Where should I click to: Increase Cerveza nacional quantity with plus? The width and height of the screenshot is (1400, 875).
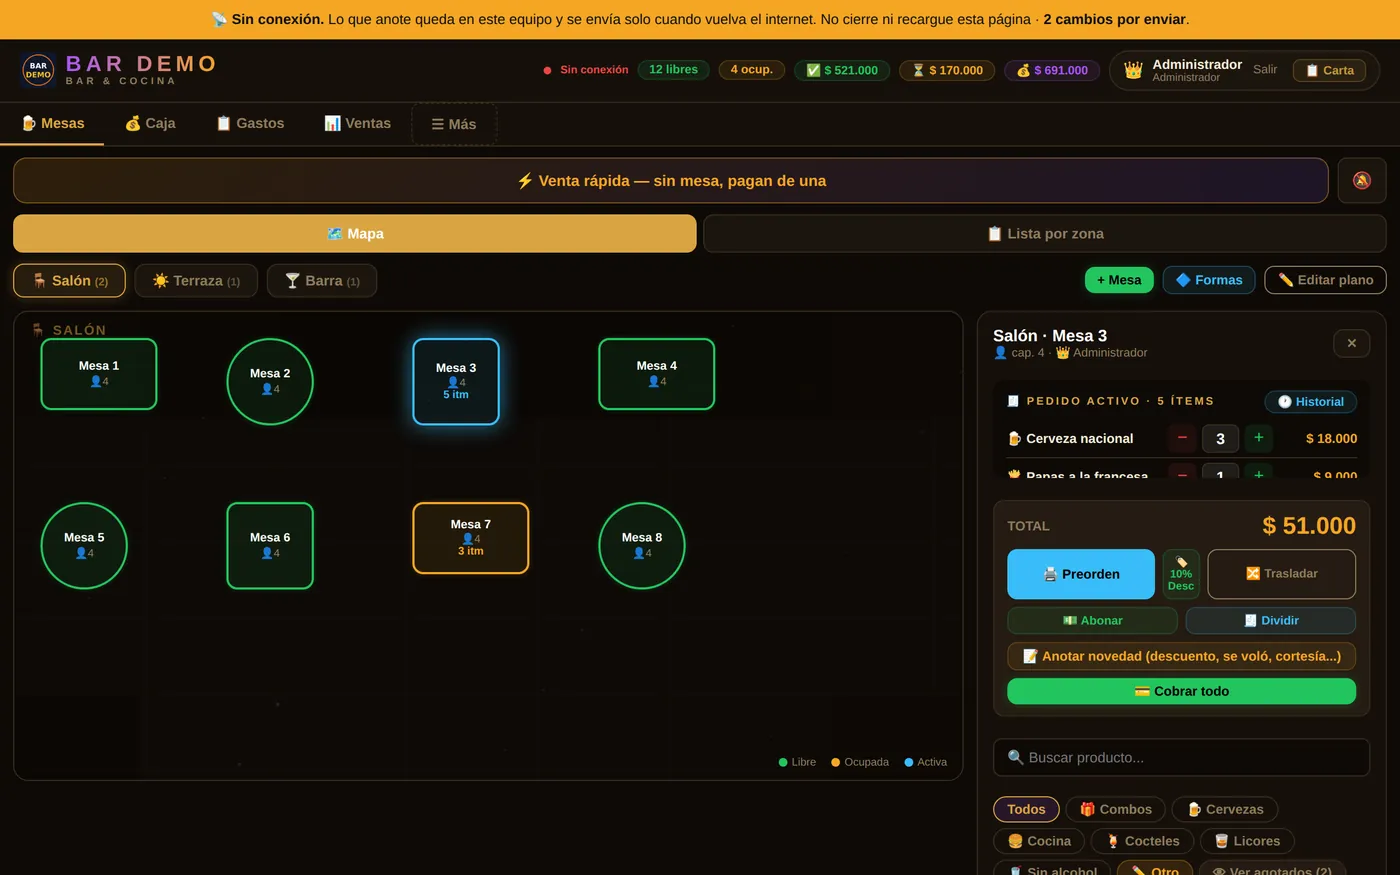click(1258, 438)
